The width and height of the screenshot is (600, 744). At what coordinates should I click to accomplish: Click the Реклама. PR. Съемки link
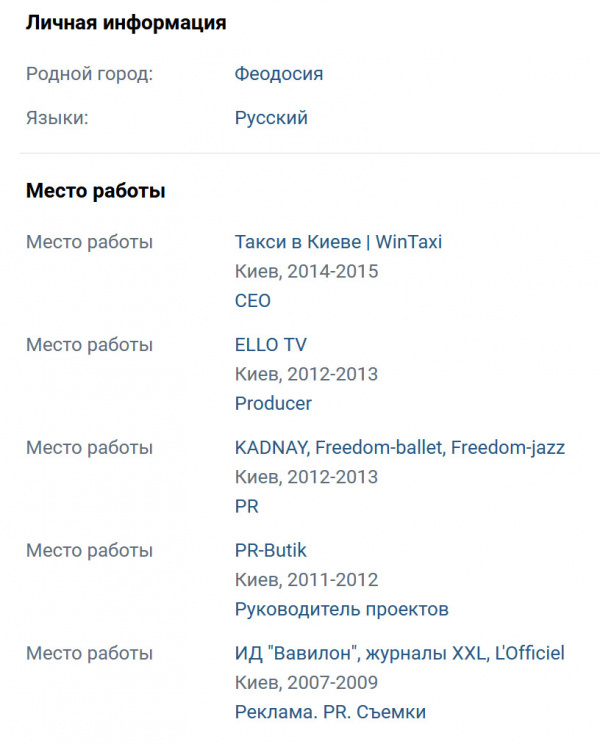click(330, 712)
